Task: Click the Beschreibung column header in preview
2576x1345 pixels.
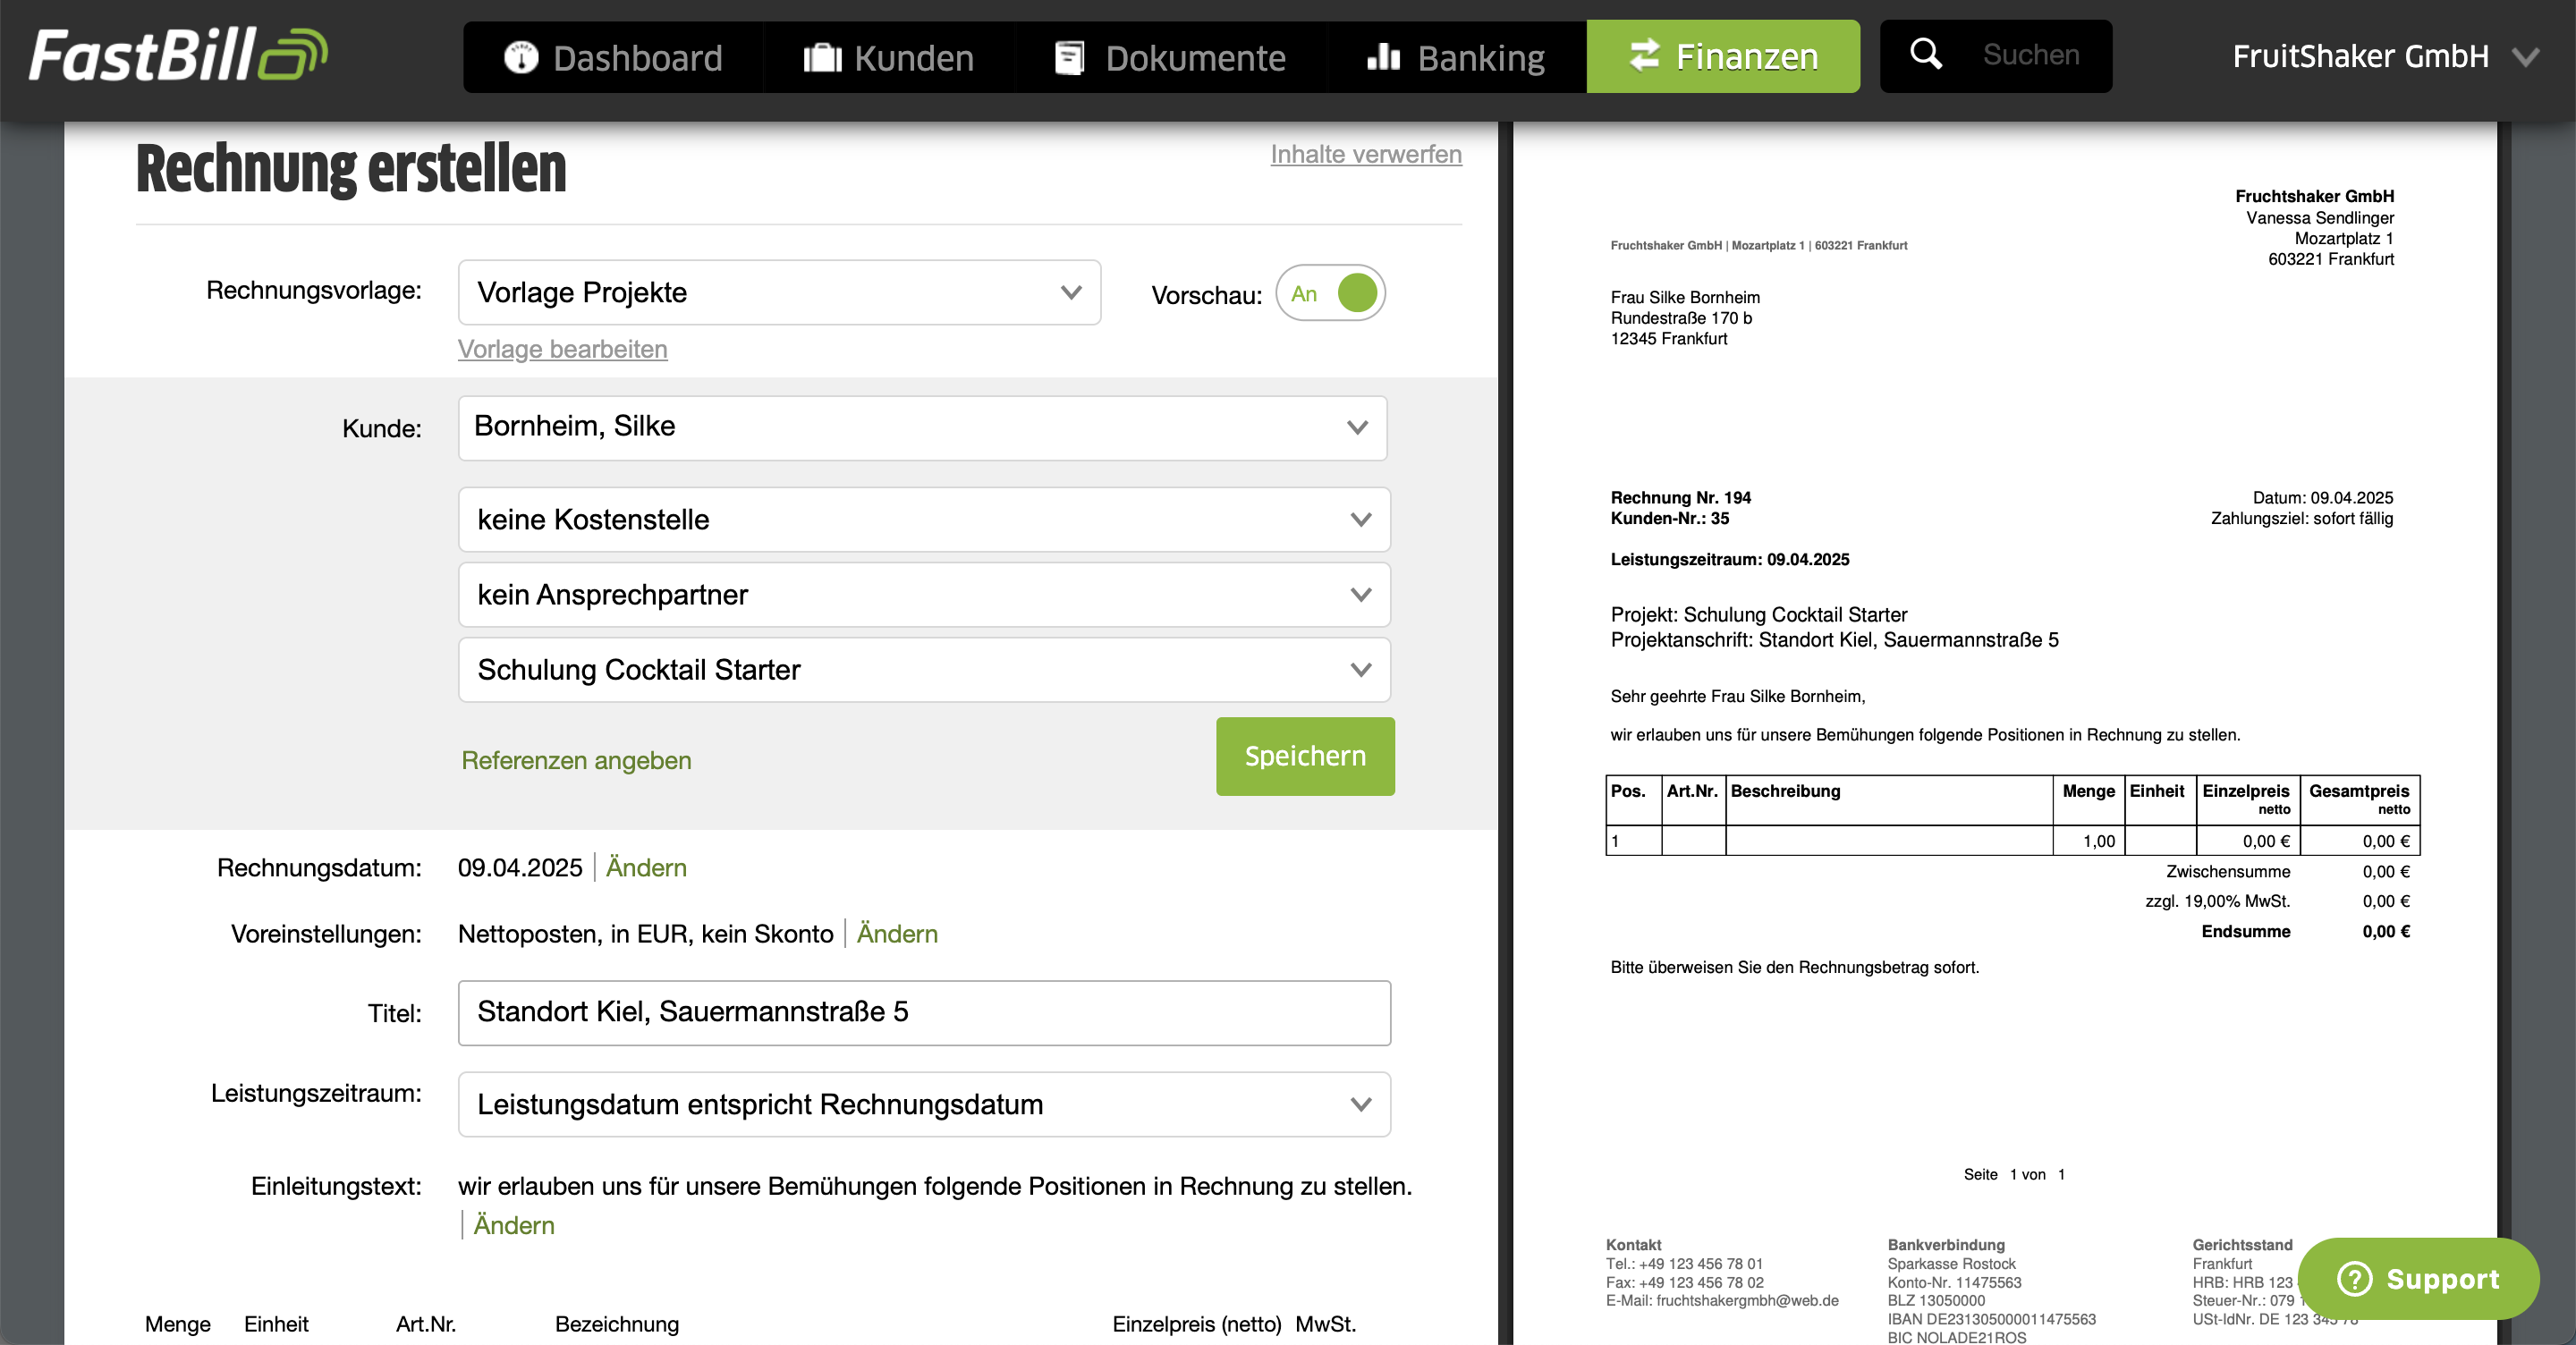Action: (1785, 791)
